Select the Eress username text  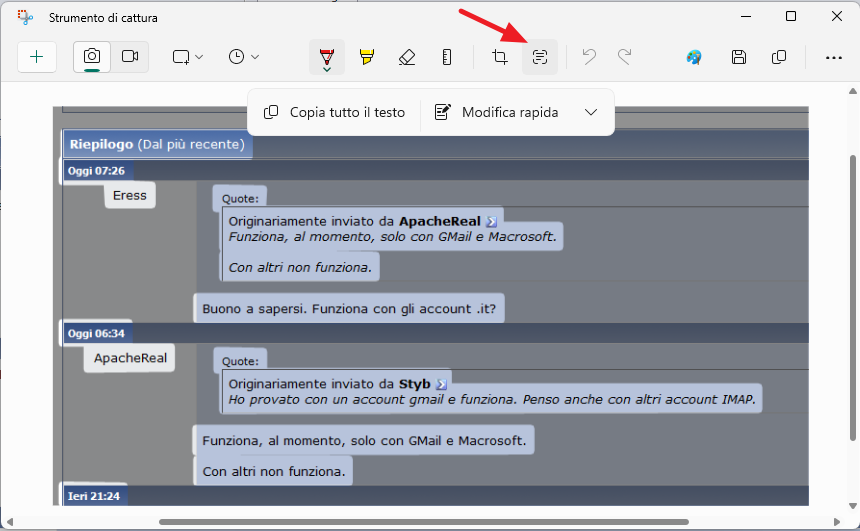point(130,196)
